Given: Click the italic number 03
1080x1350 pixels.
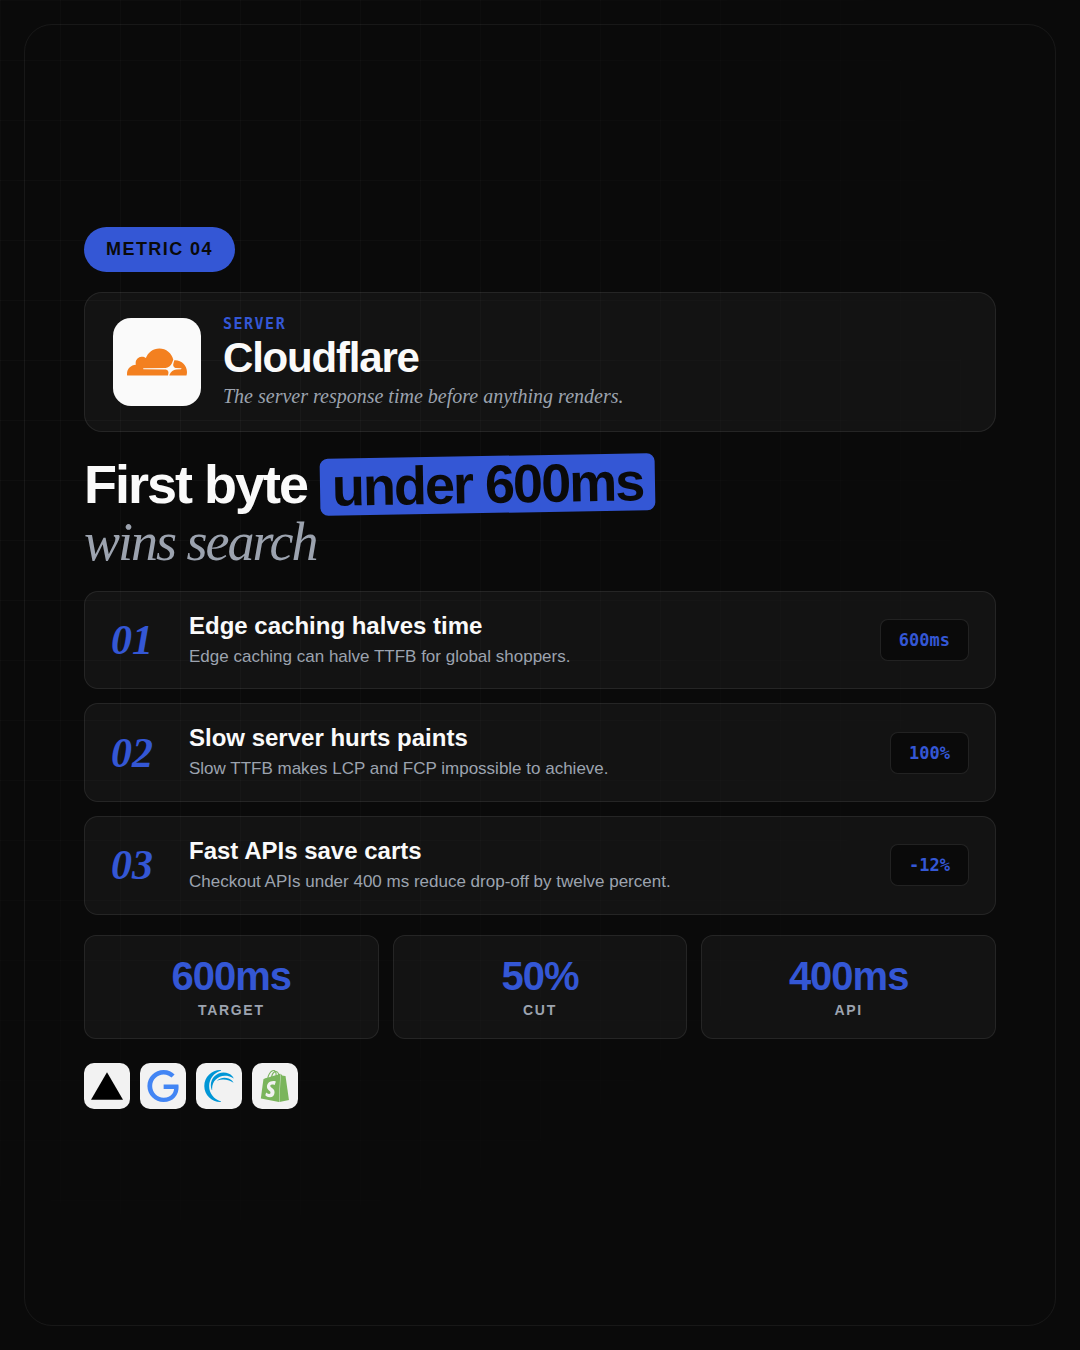Looking at the screenshot, I should 131,865.
